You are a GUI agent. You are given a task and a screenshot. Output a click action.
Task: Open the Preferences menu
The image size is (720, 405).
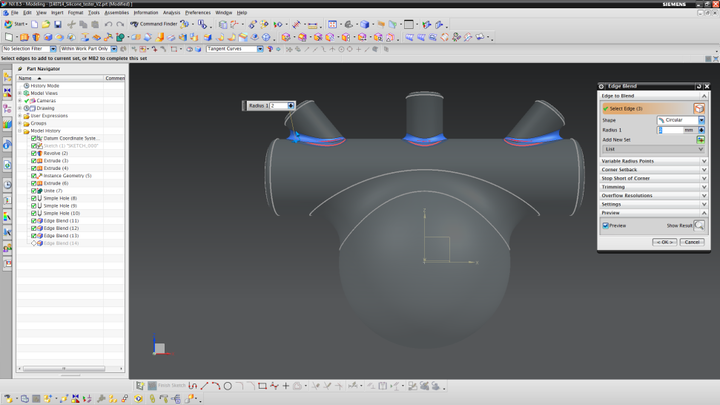click(197, 13)
